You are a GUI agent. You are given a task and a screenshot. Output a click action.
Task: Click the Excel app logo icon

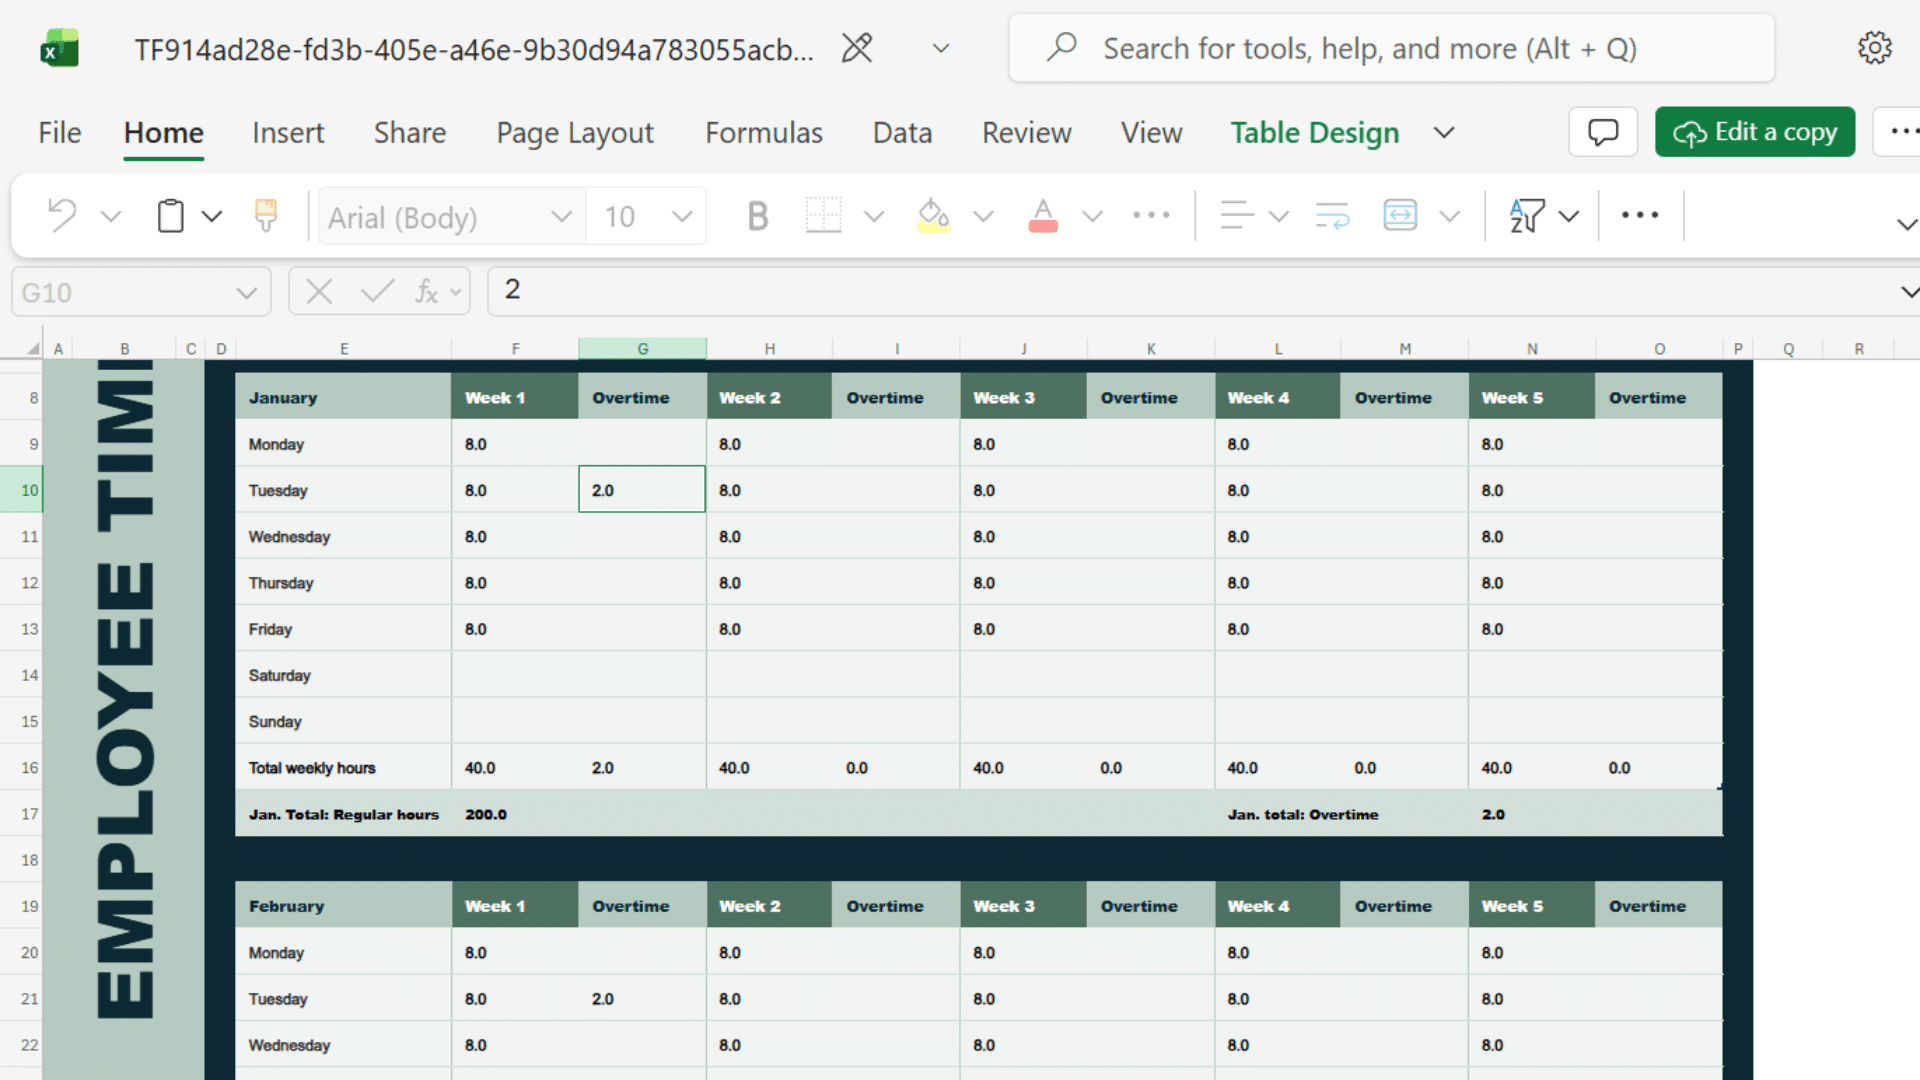[60, 48]
